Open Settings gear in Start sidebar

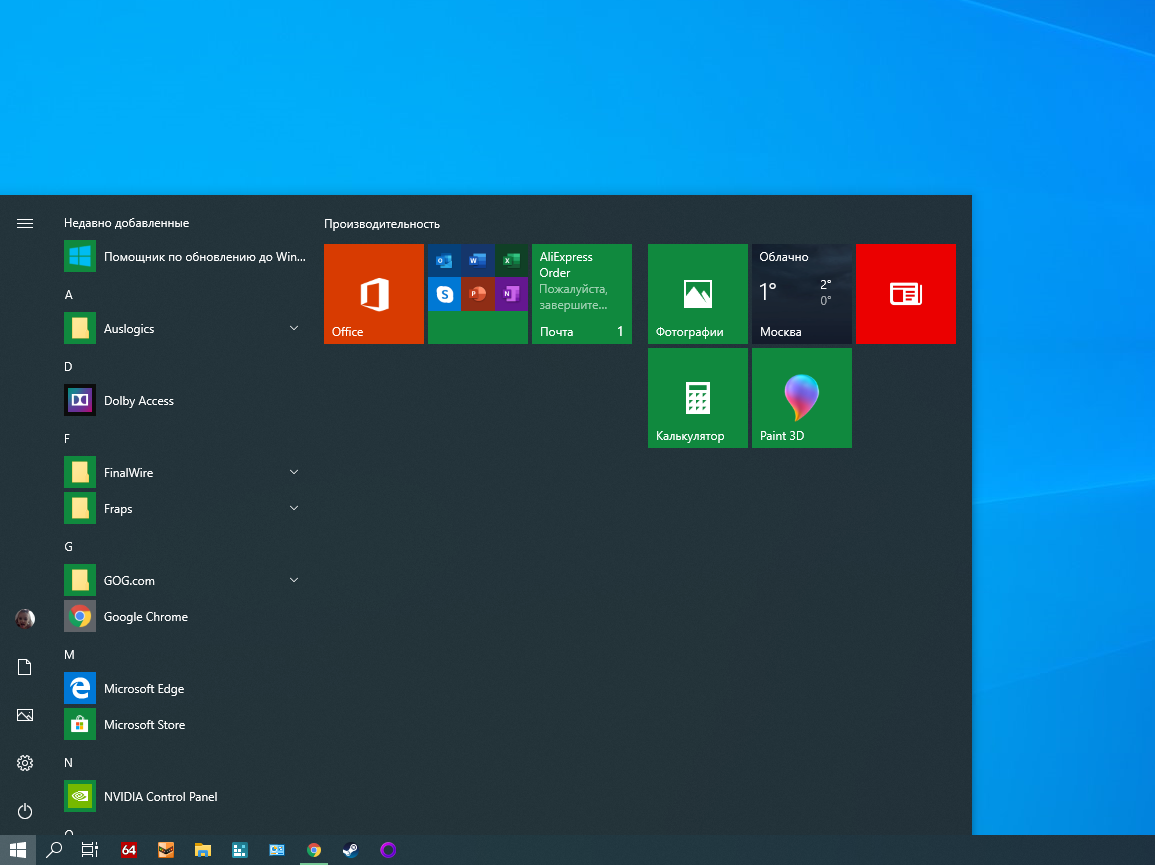tap(25, 763)
